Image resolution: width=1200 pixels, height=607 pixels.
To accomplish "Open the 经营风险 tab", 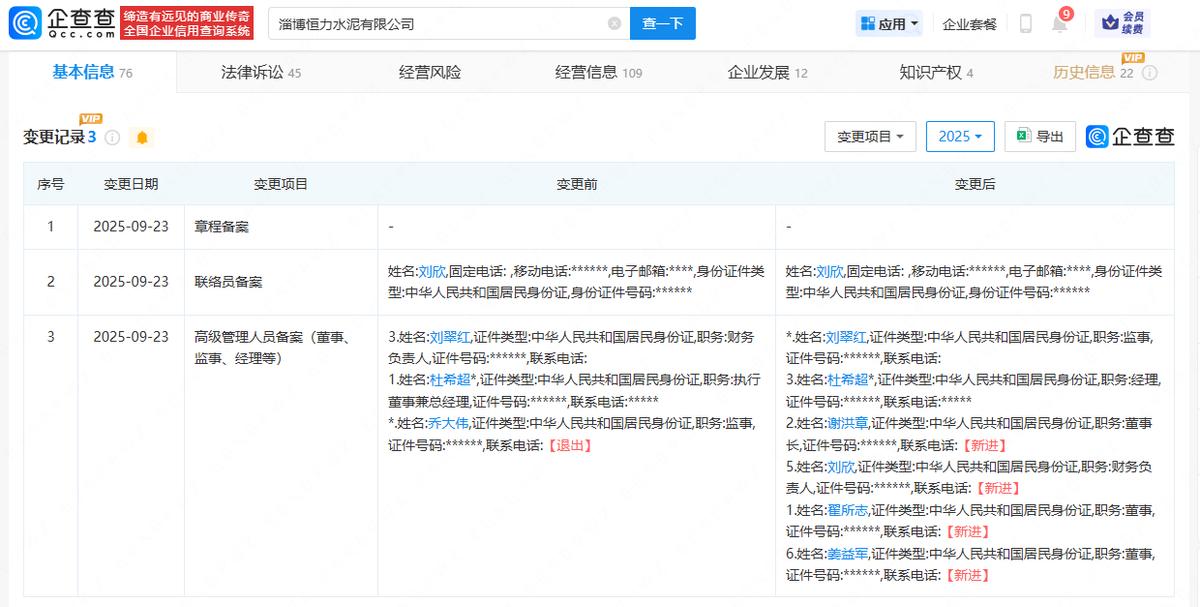I will [x=430, y=73].
